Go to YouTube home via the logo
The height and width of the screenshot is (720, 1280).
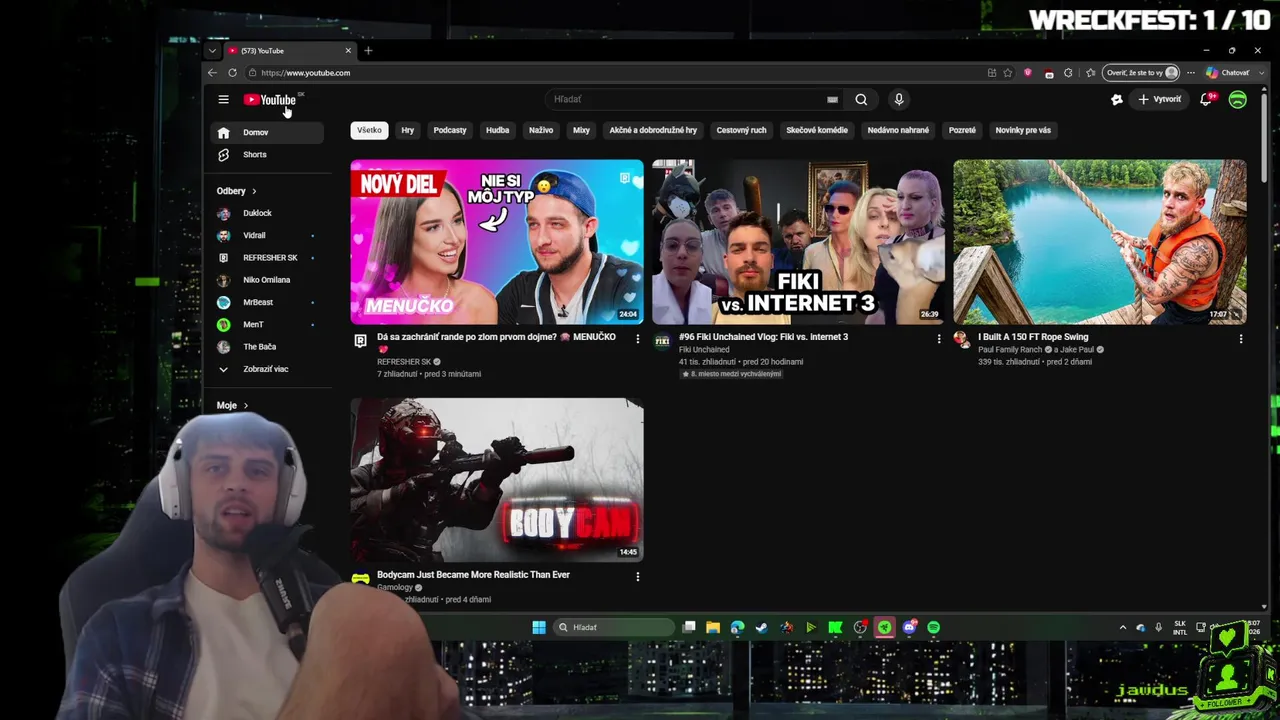[270, 100]
